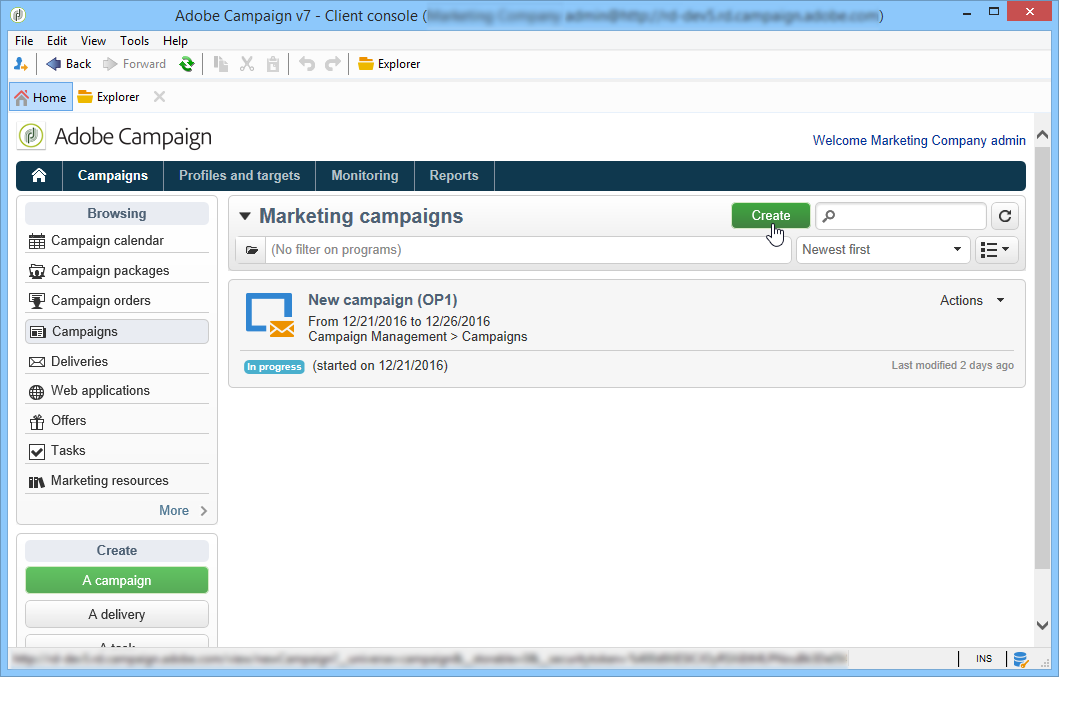This screenshot has height=708, width=1089.
Task: Open the list view mode dropdown
Action: tap(996, 250)
